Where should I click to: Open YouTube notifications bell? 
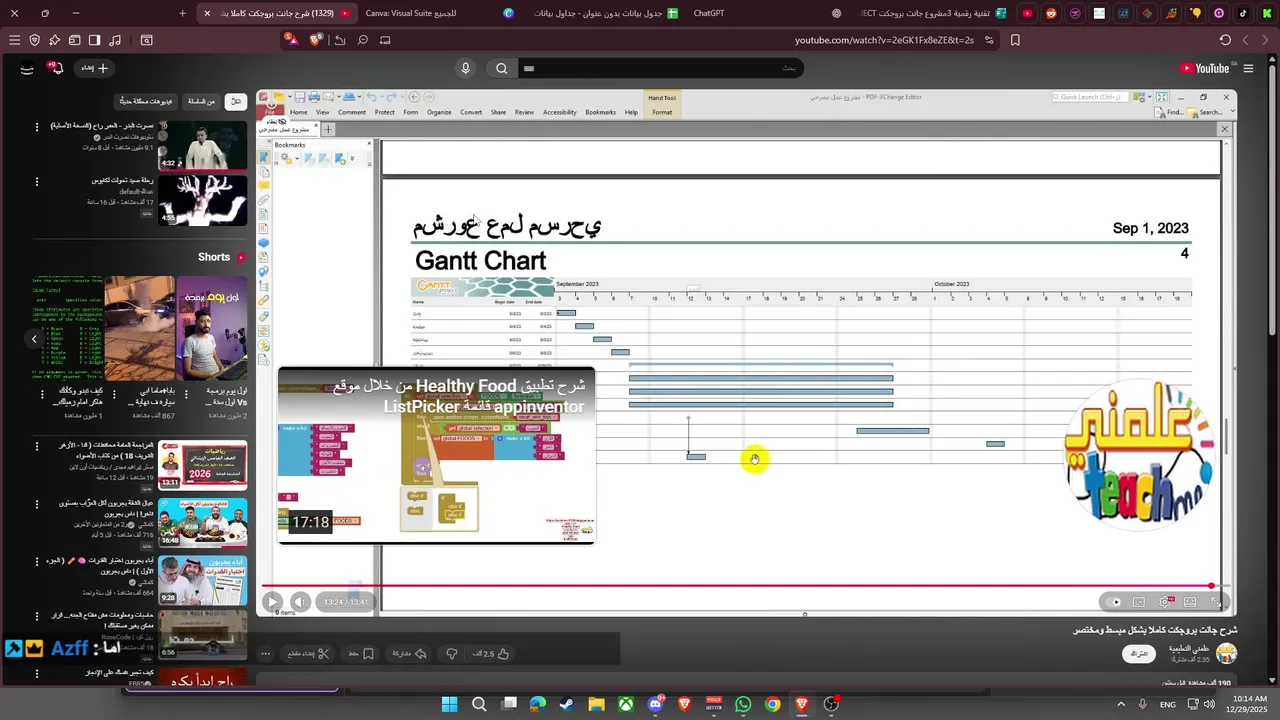tap(57, 68)
